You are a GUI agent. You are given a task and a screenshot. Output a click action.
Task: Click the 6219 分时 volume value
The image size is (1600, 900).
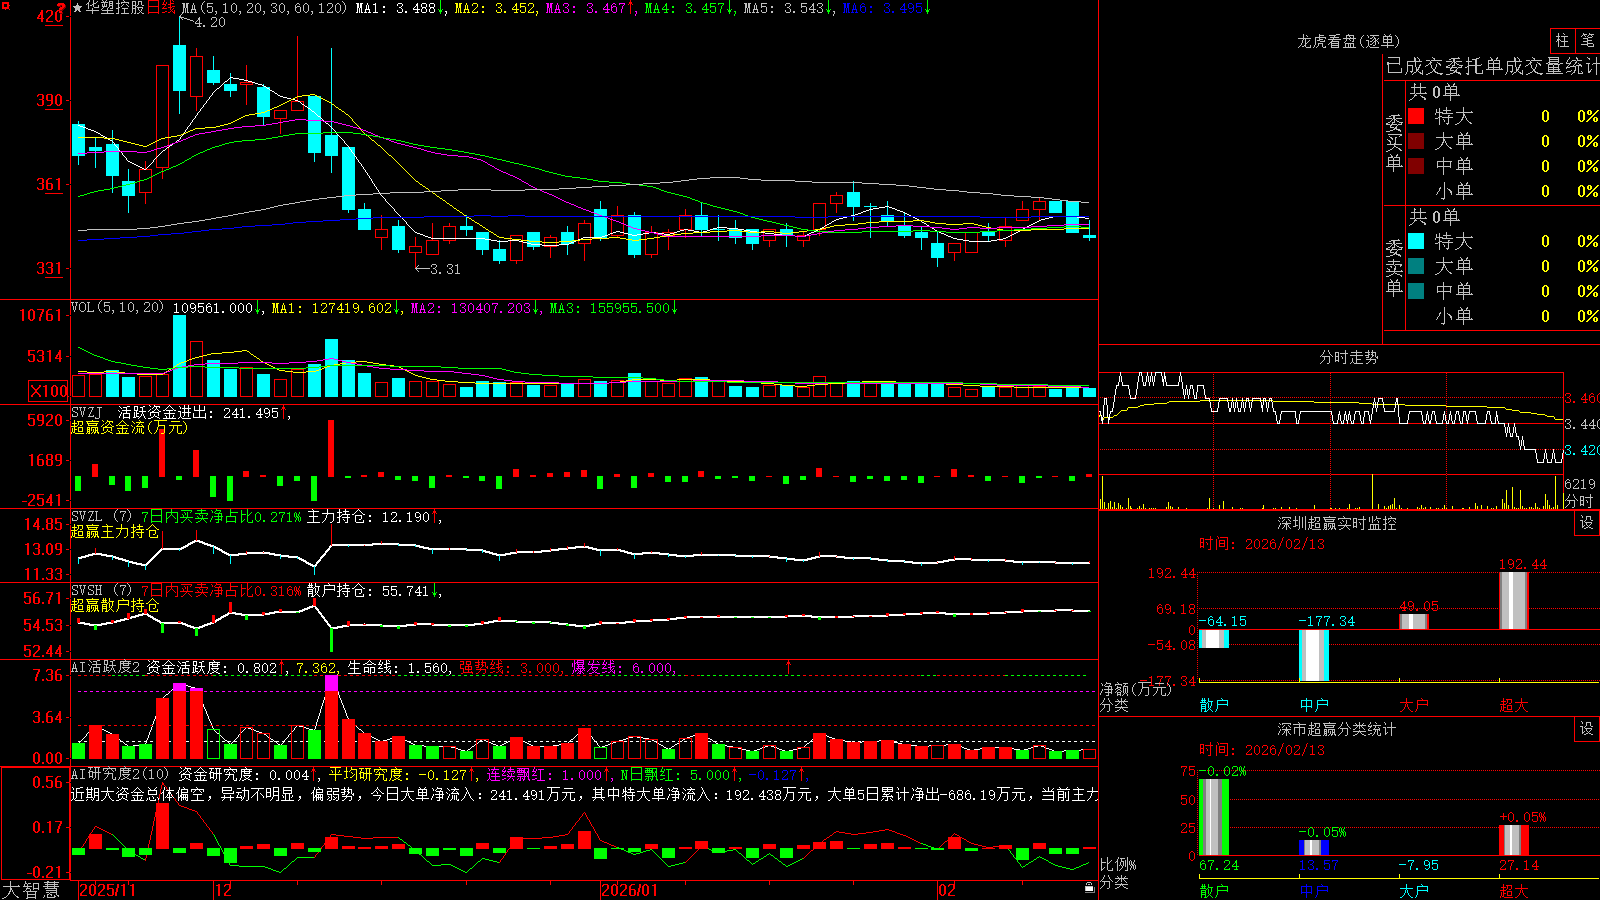pos(1580,484)
